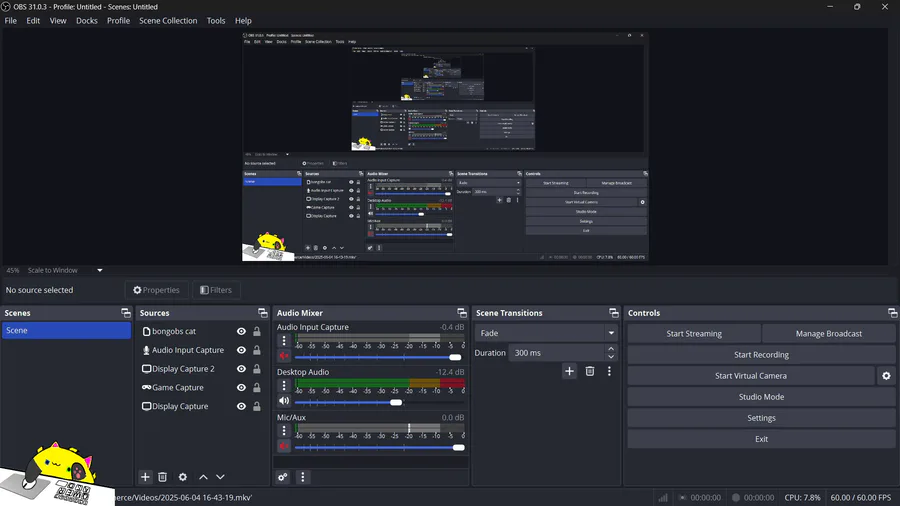
Task: Open the Scene Collection menu
Action: coord(168,21)
